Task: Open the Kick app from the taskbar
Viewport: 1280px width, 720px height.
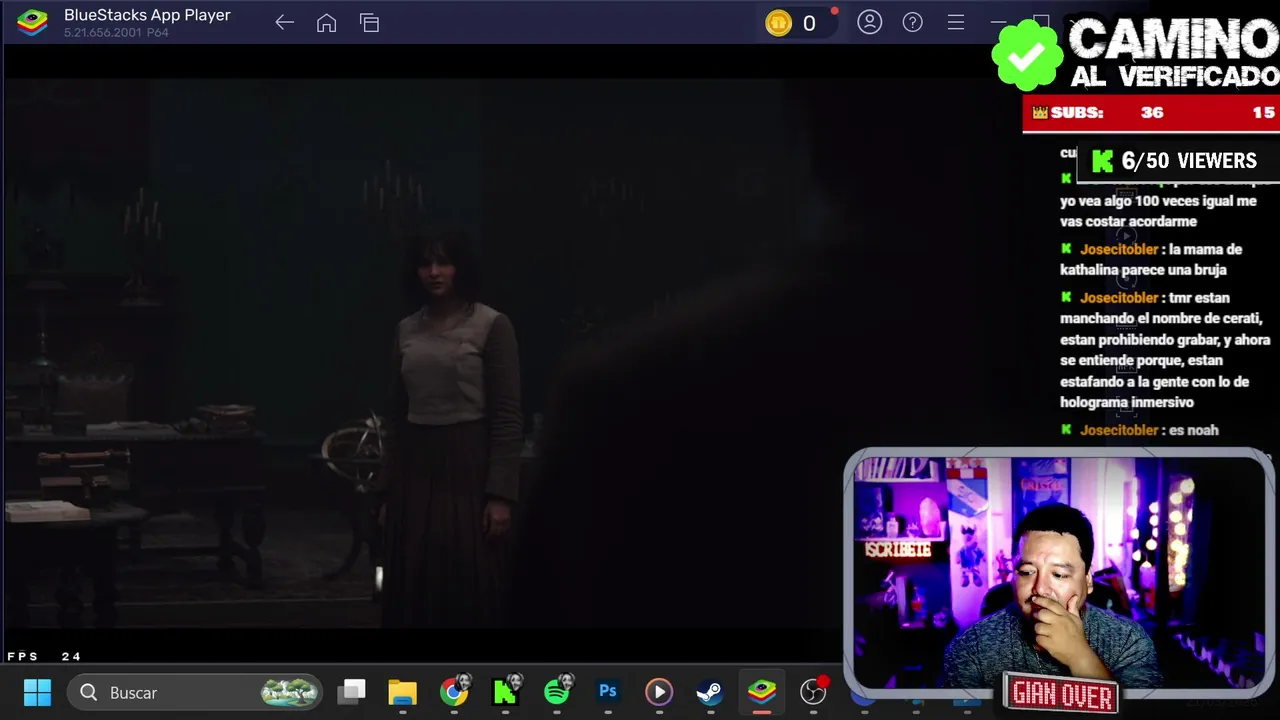Action: pyautogui.click(x=505, y=691)
